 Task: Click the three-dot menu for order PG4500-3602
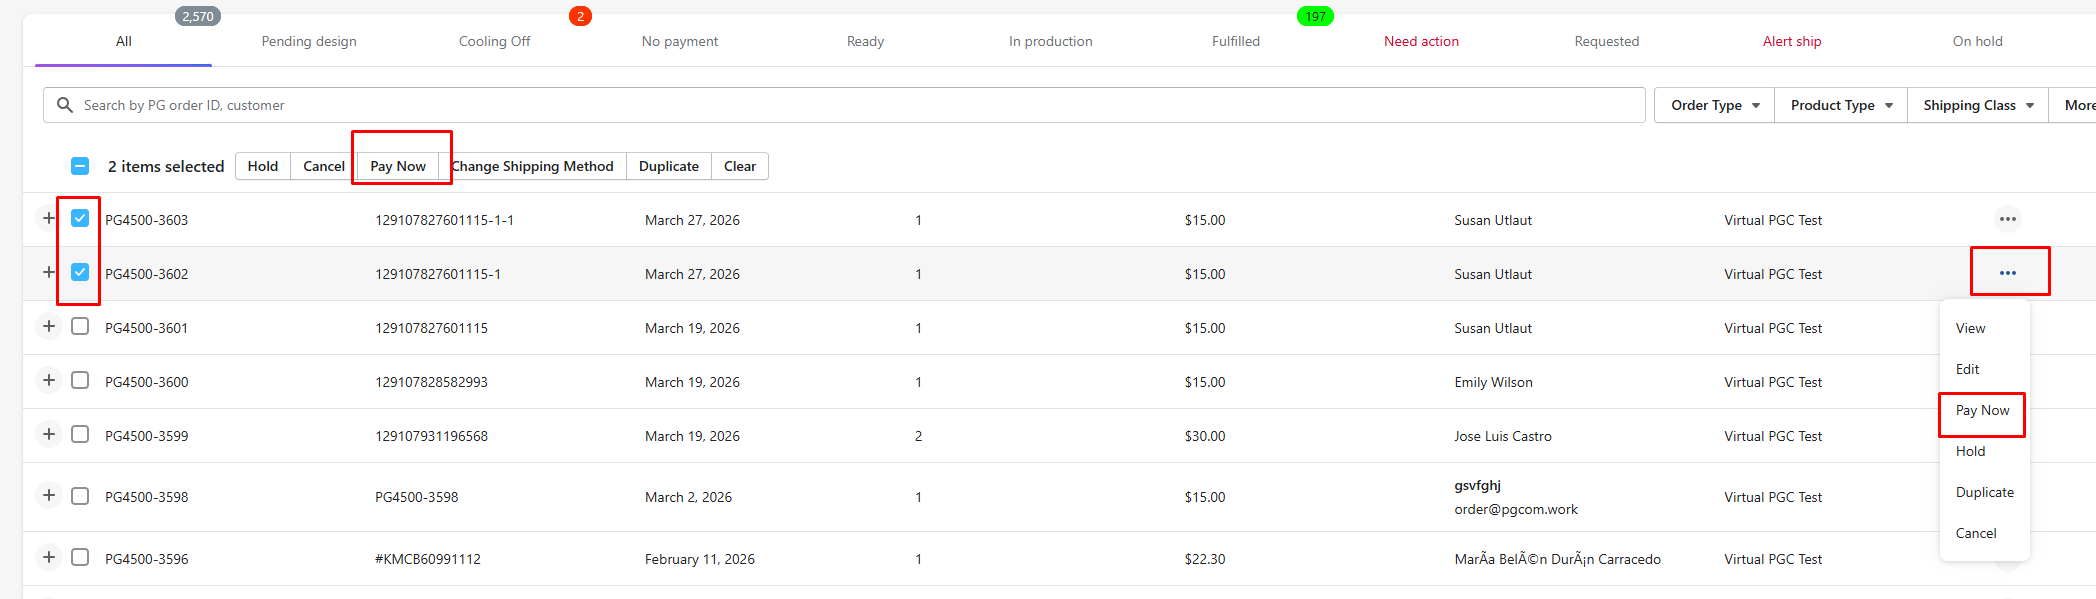coord(2007,273)
